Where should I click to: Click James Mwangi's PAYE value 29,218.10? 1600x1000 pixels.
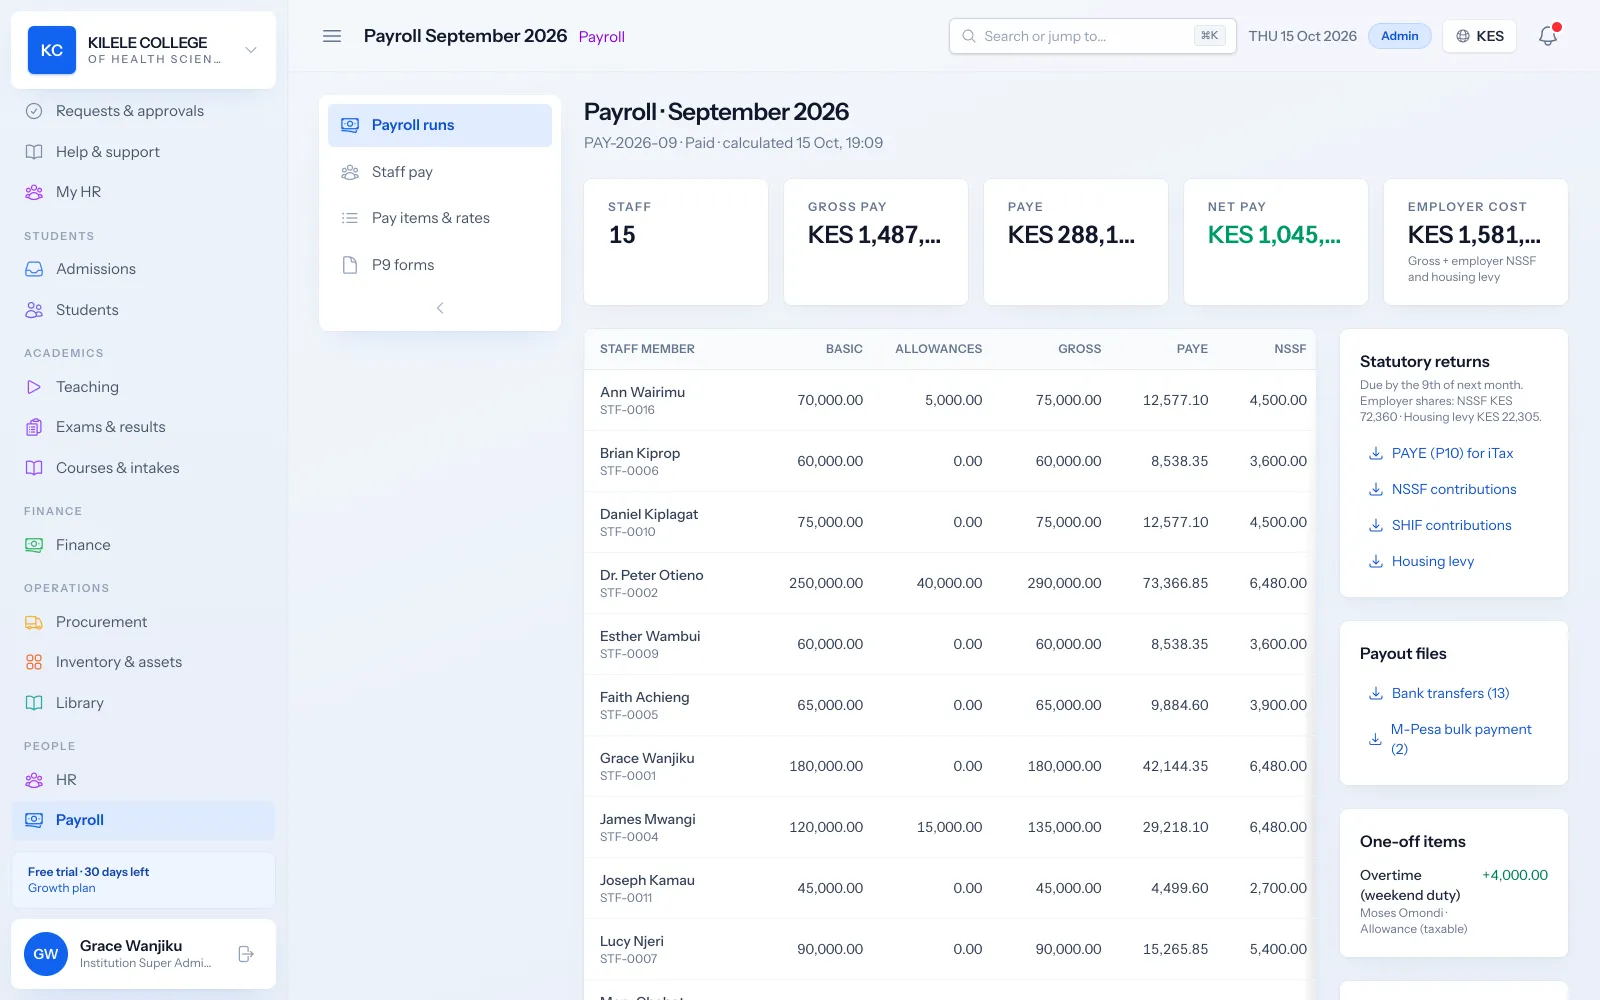pyautogui.click(x=1175, y=827)
